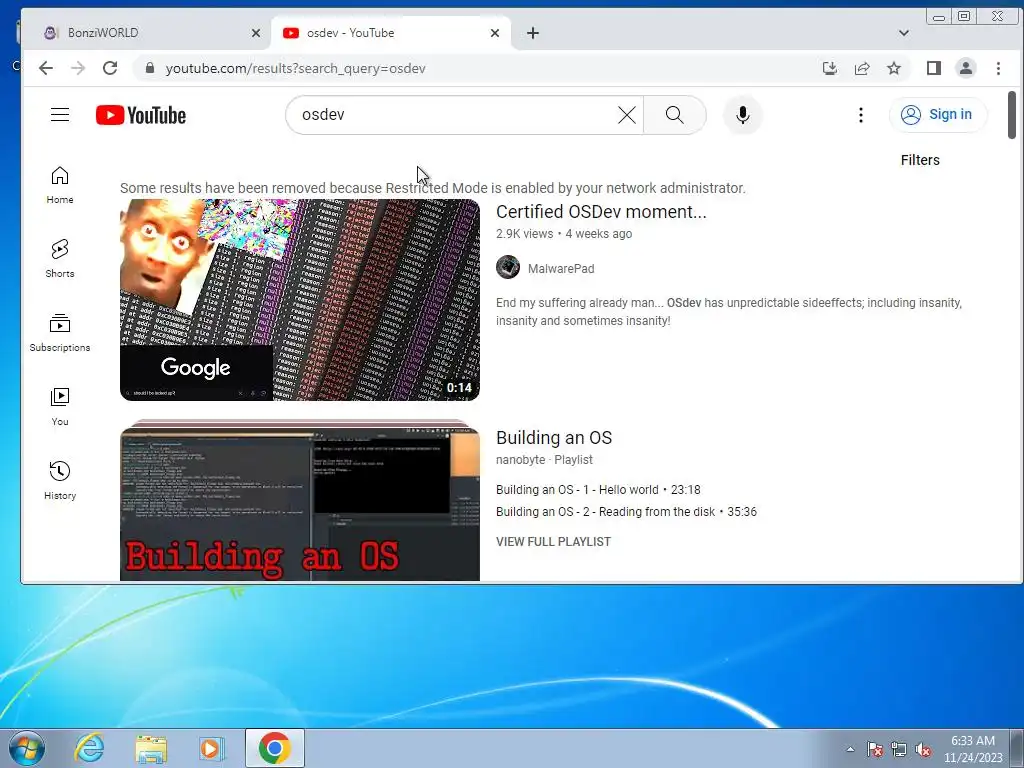Click the muted volume tray icon
Viewport: 1024px width, 768px height.
tap(923, 750)
